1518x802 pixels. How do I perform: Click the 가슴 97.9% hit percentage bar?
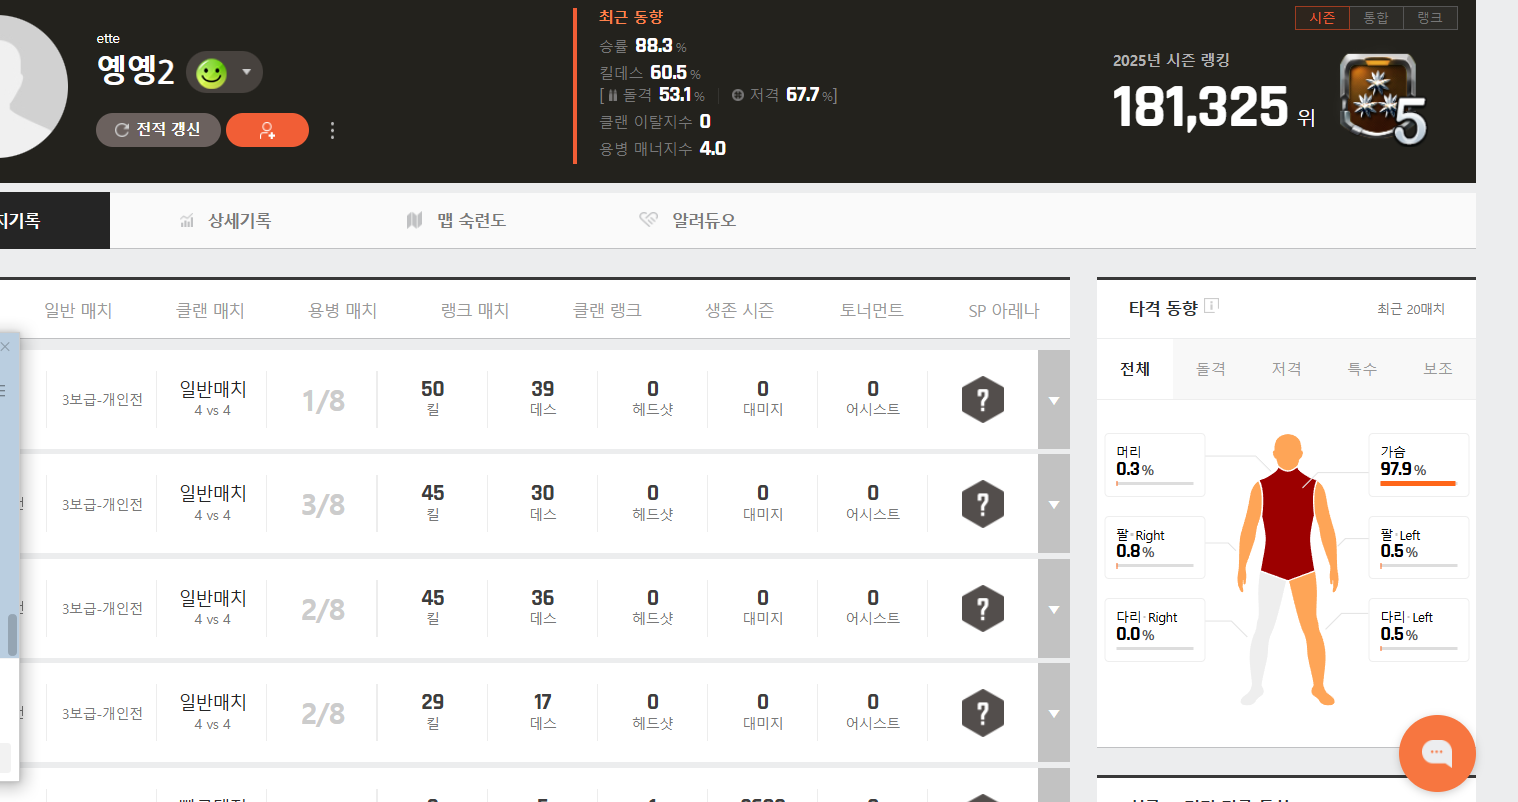click(1418, 483)
